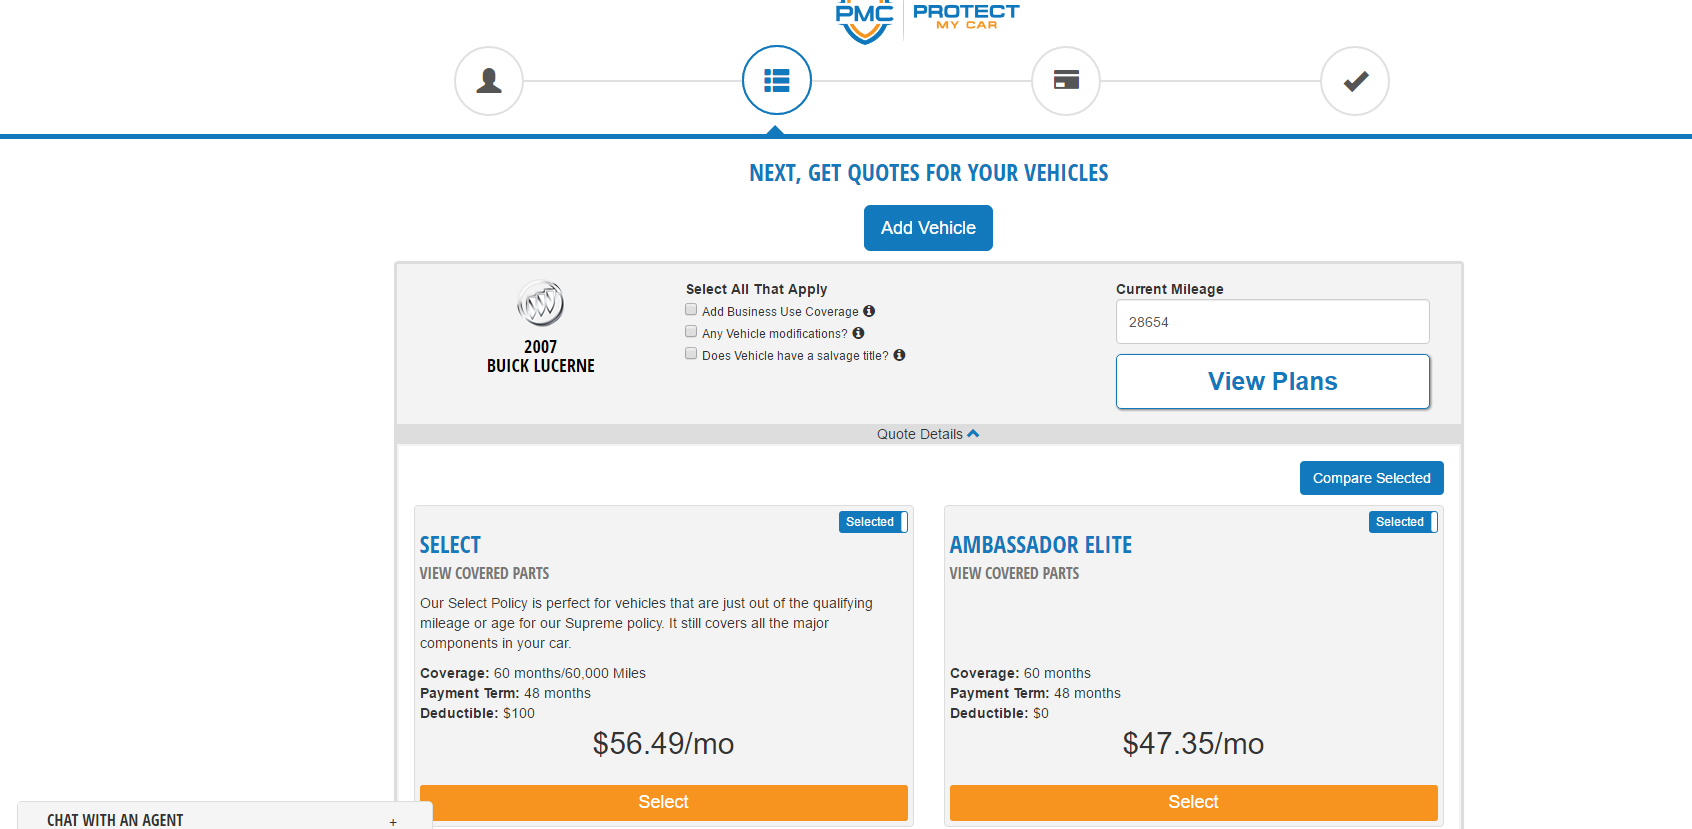Open info tooltip for salvage title question

[898, 355]
